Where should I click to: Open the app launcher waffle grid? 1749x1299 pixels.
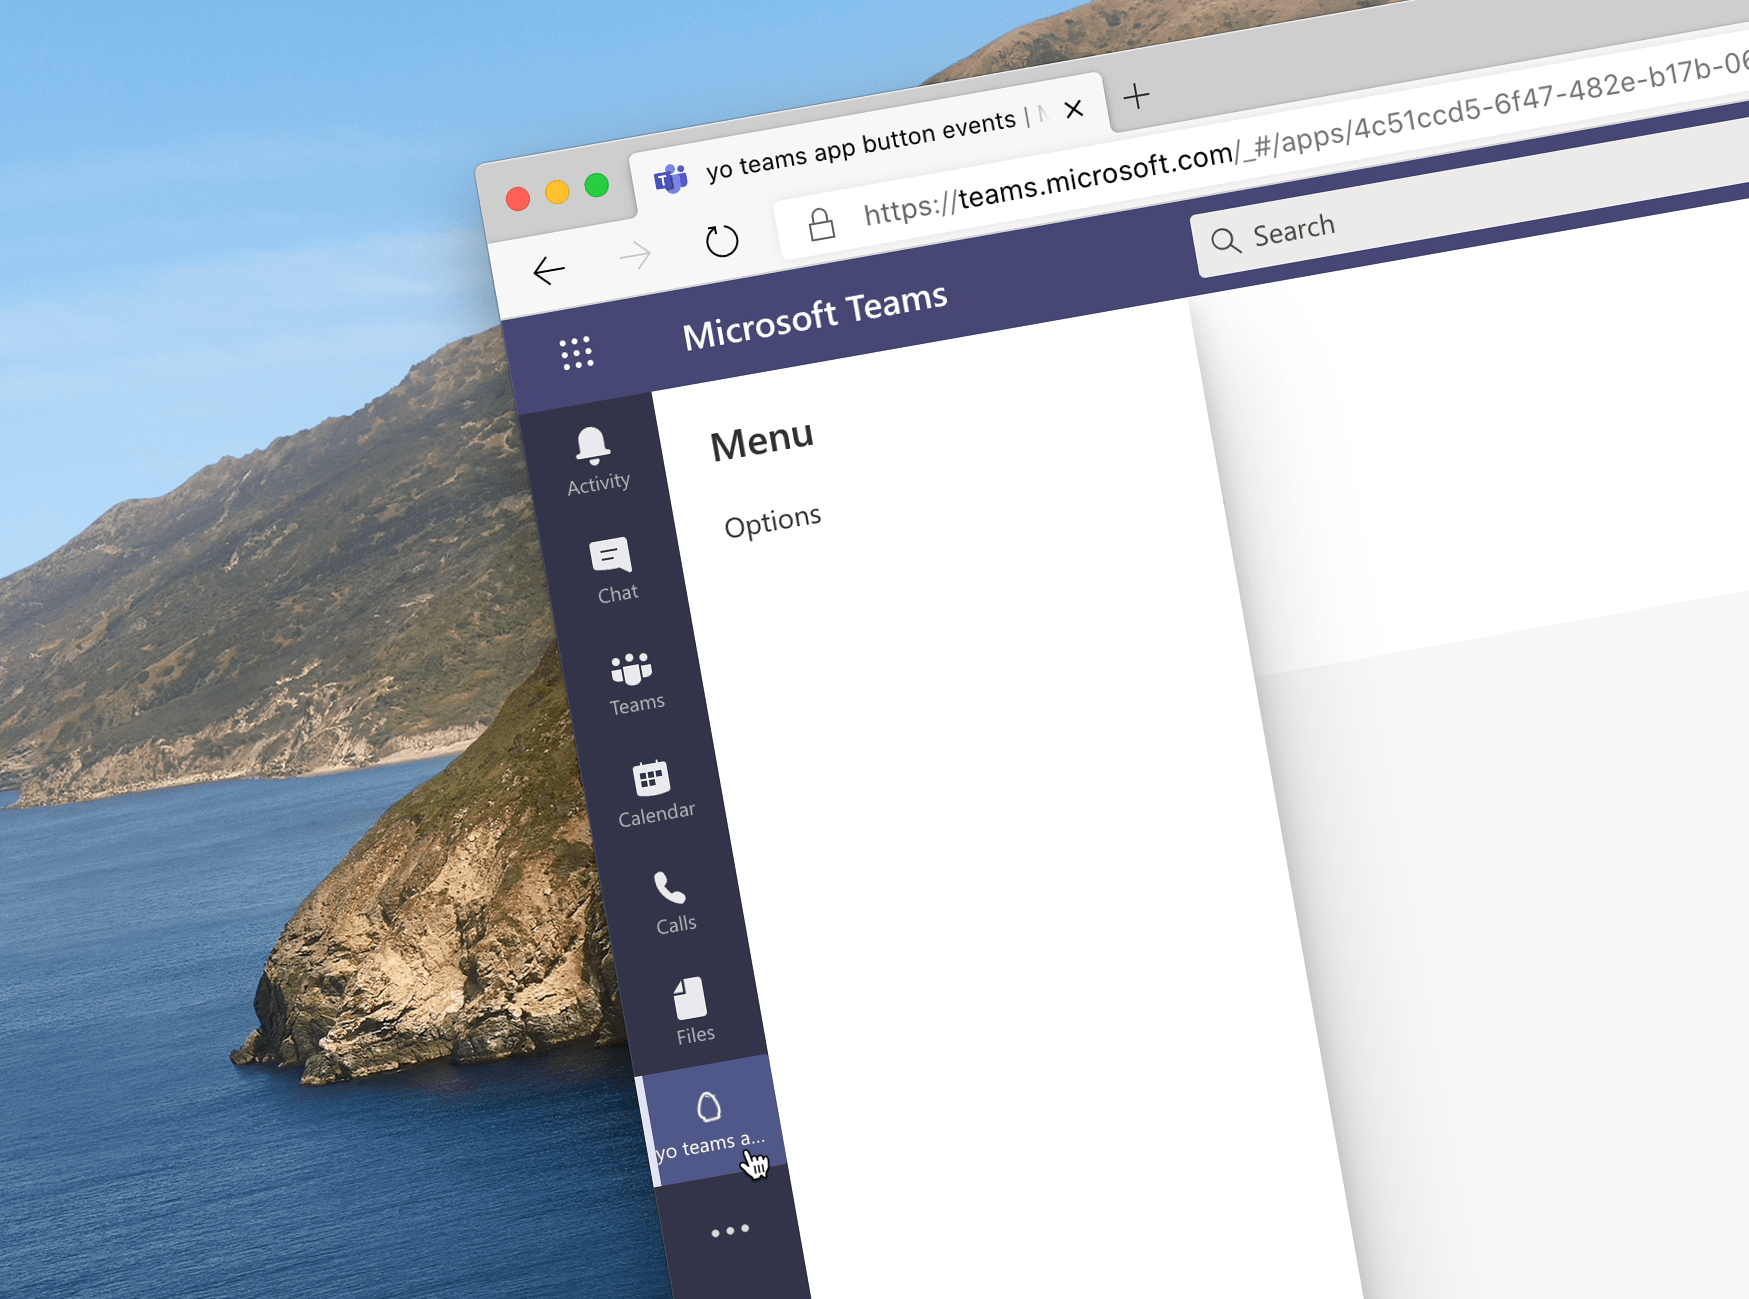576,353
